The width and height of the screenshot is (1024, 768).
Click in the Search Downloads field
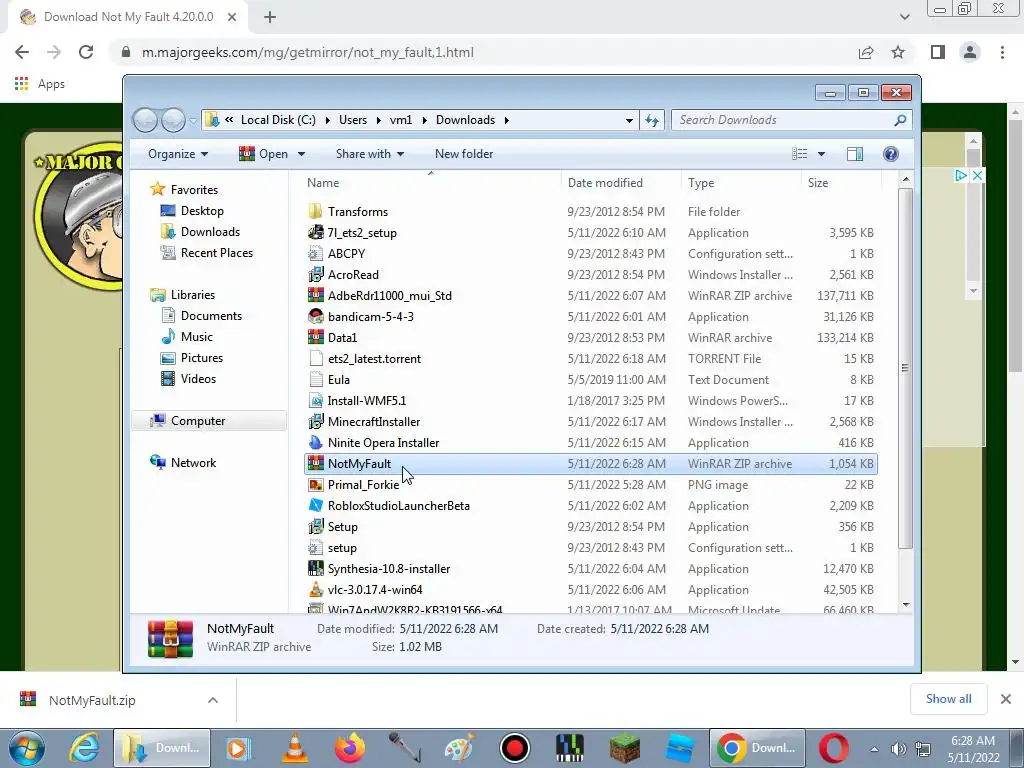[791, 120]
